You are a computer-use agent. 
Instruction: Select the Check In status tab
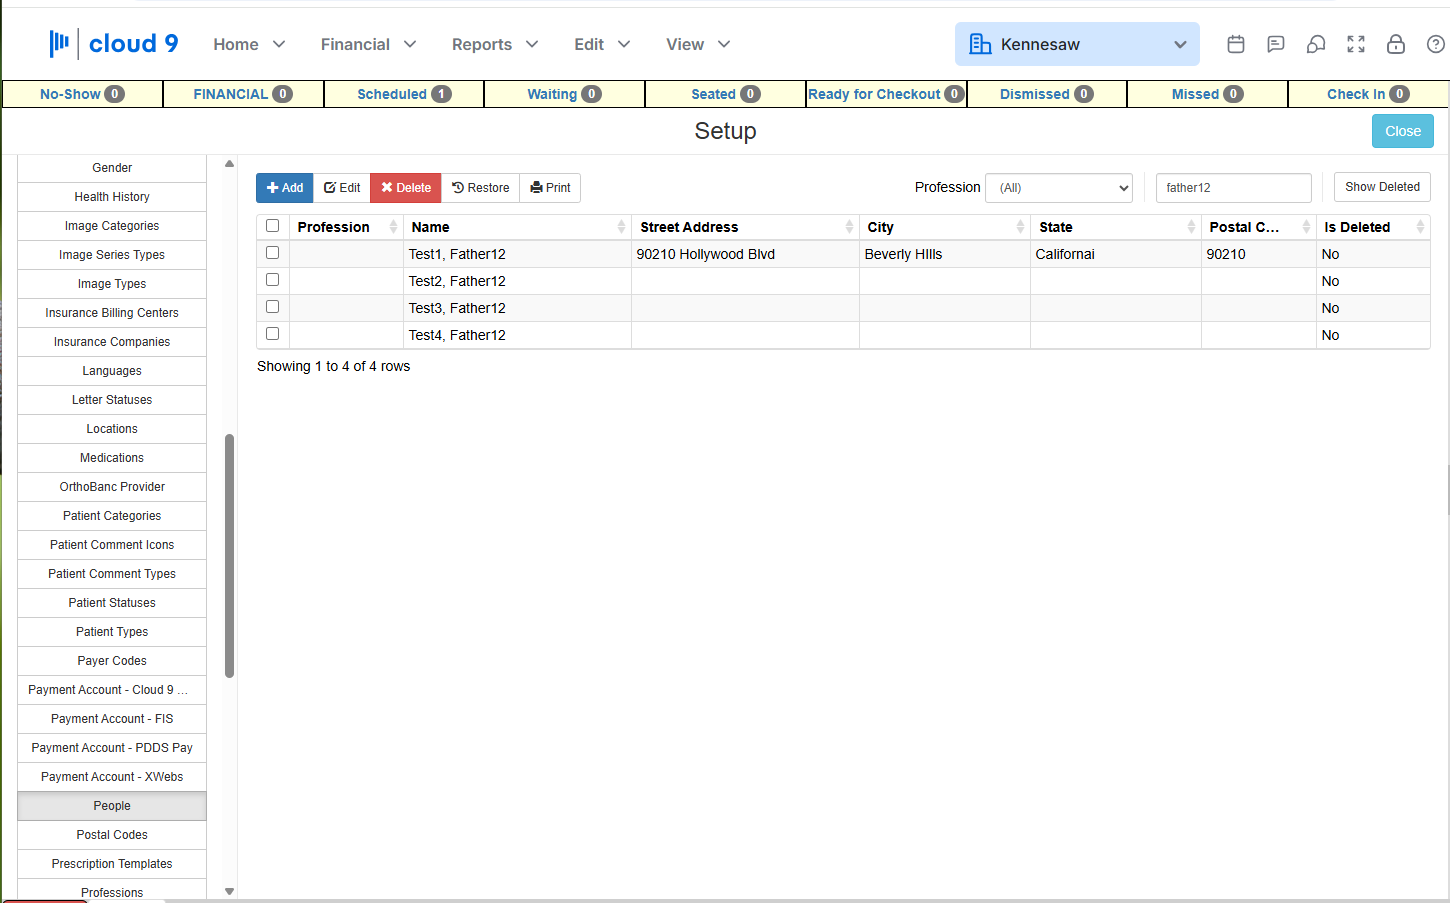[x=1368, y=94]
